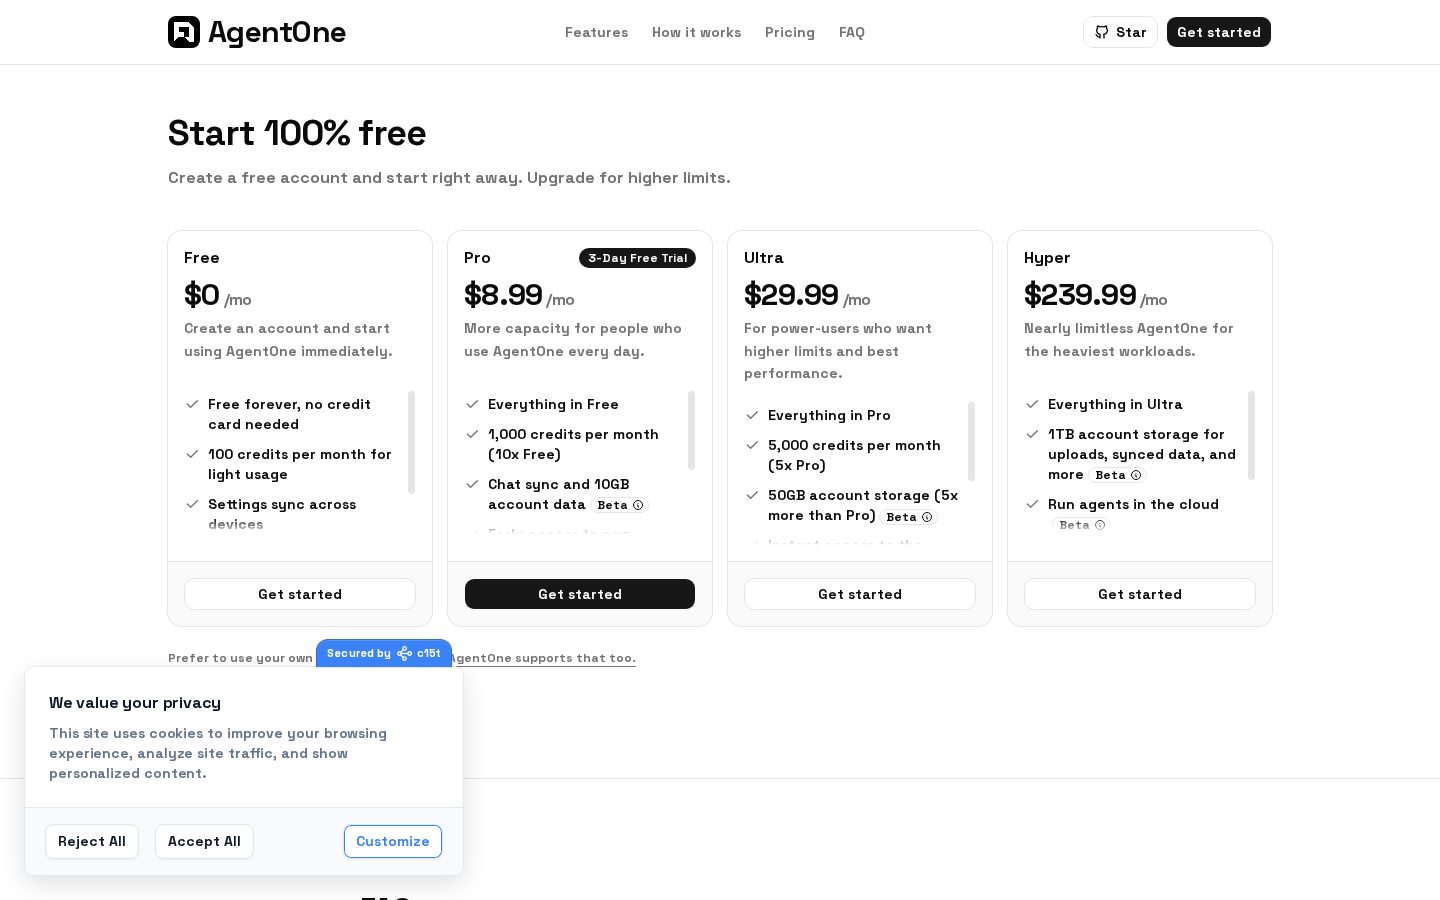This screenshot has height=900, width=1440.
Task: Click the 'Start 100% free' heading
Action: point(297,133)
